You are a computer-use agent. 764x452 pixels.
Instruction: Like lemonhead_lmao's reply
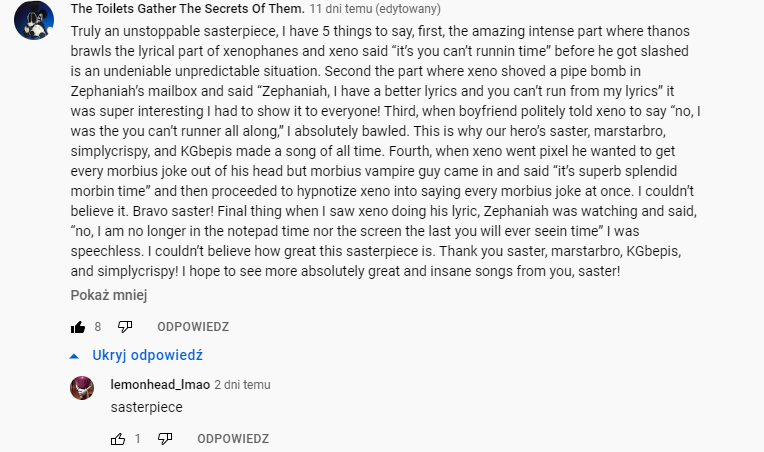[118, 439]
